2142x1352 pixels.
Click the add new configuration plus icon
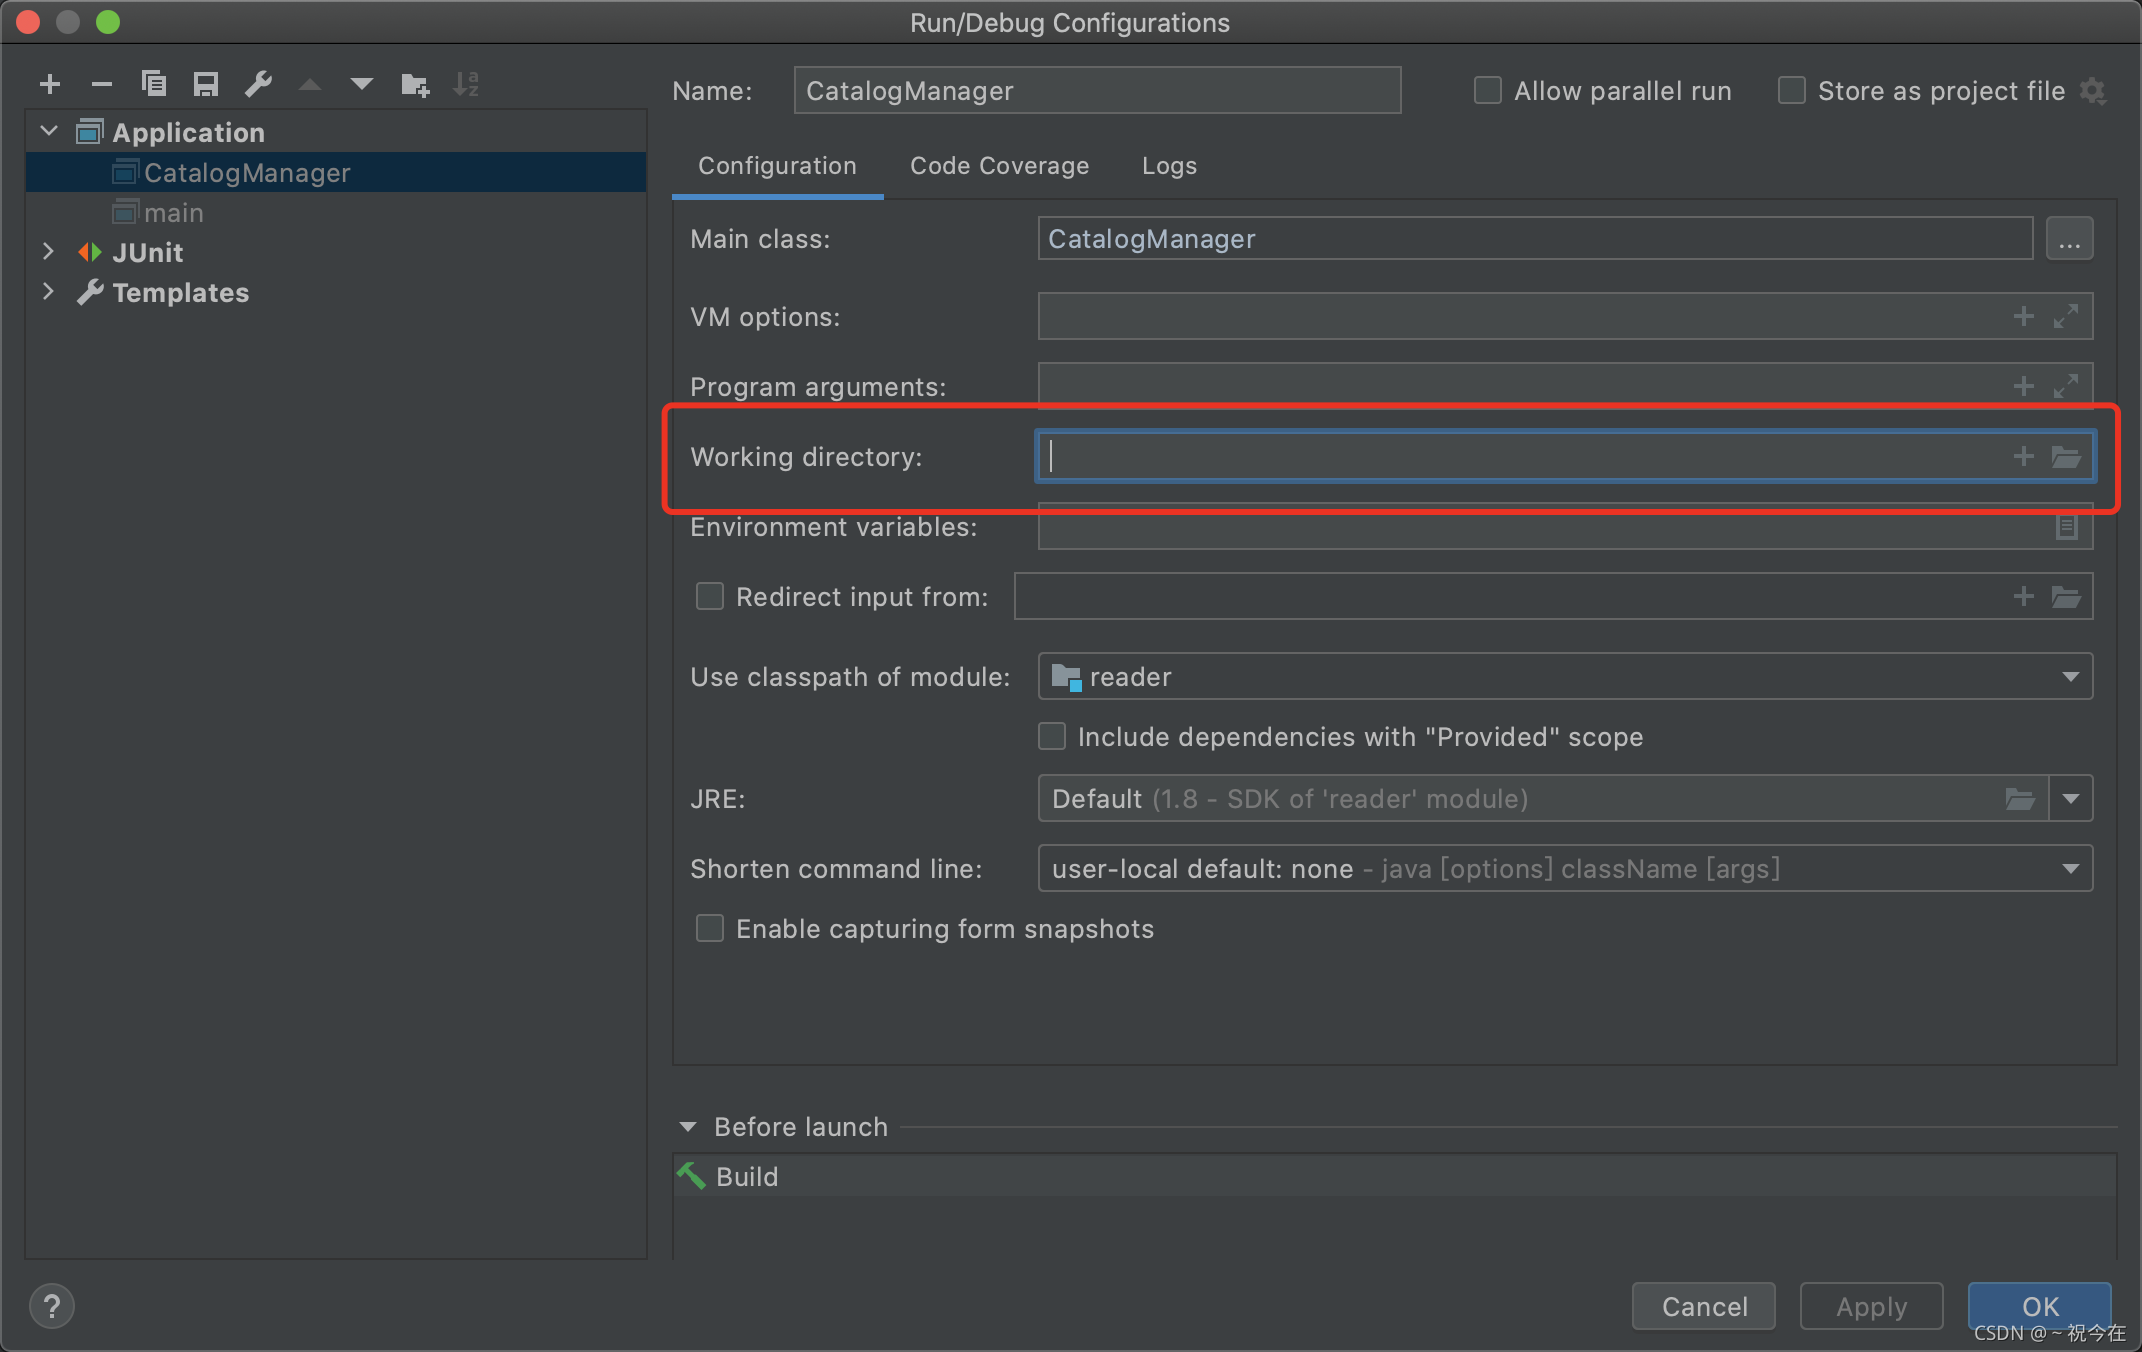coord(50,85)
